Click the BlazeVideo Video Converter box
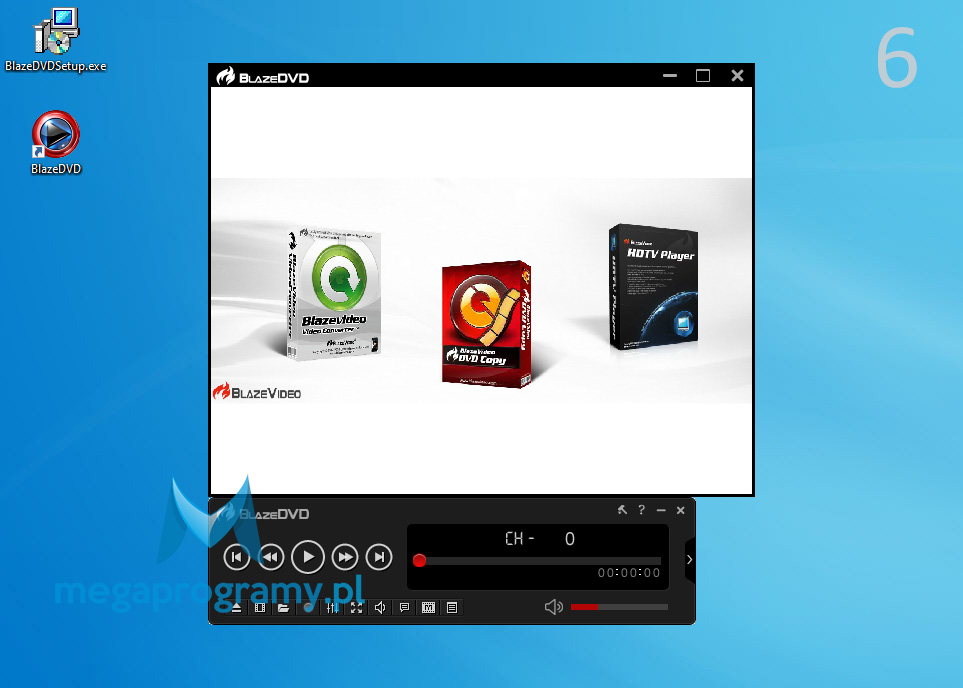The height and width of the screenshot is (688, 963). (x=335, y=293)
